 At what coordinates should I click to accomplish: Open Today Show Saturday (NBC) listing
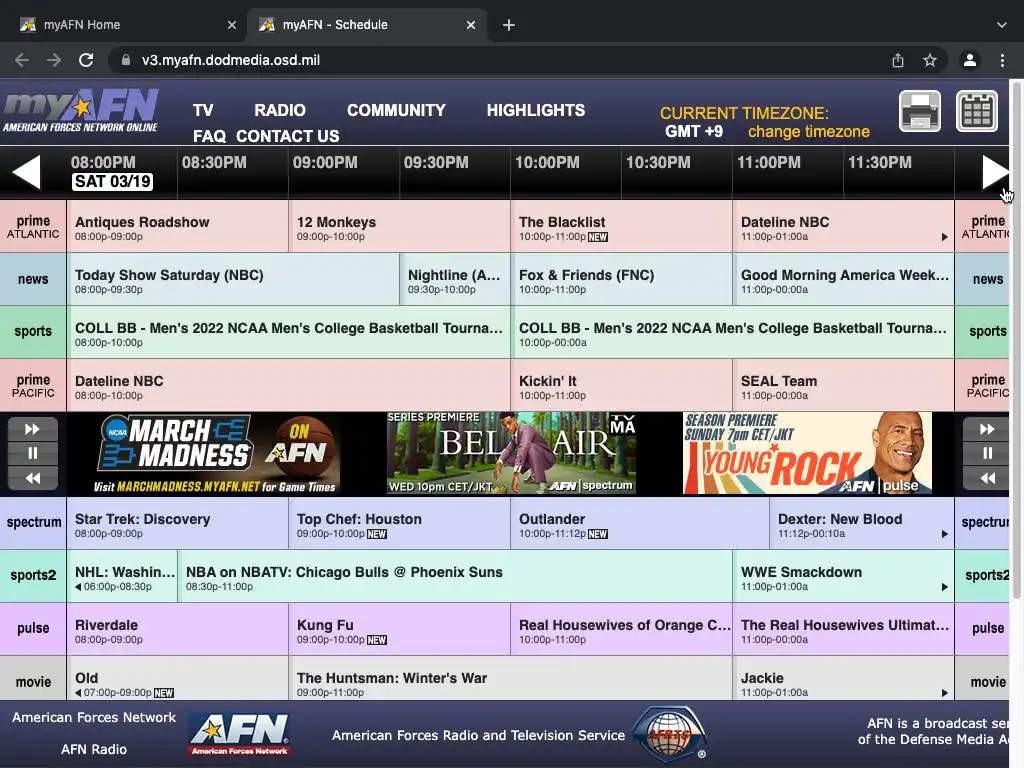point(233,280)
